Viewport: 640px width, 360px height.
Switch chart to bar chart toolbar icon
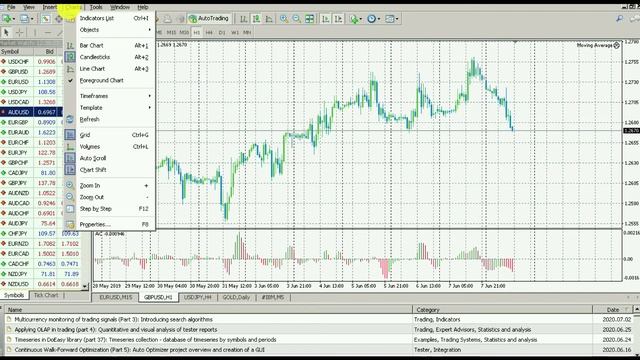click(x=244, y=19)
